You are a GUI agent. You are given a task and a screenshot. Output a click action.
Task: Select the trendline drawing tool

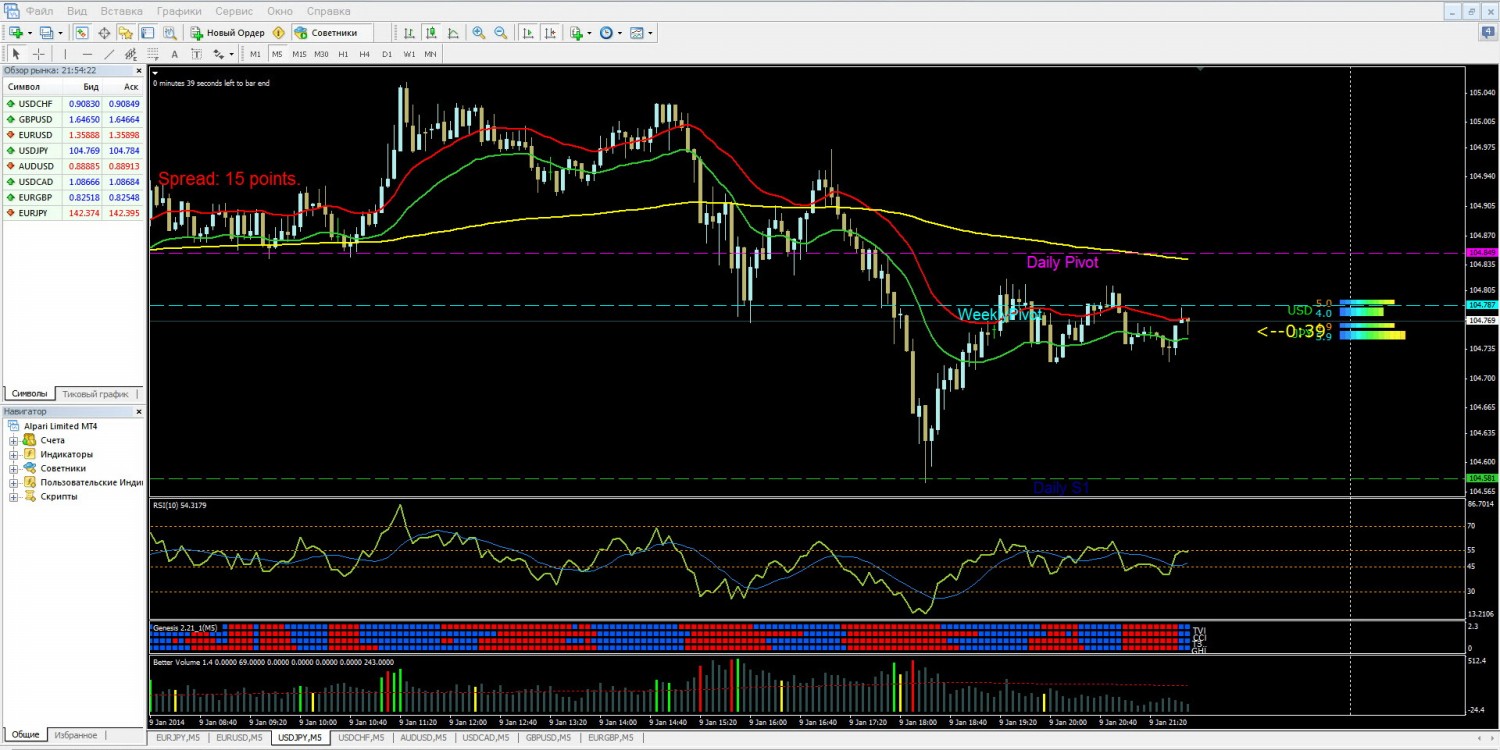[109, 54]
